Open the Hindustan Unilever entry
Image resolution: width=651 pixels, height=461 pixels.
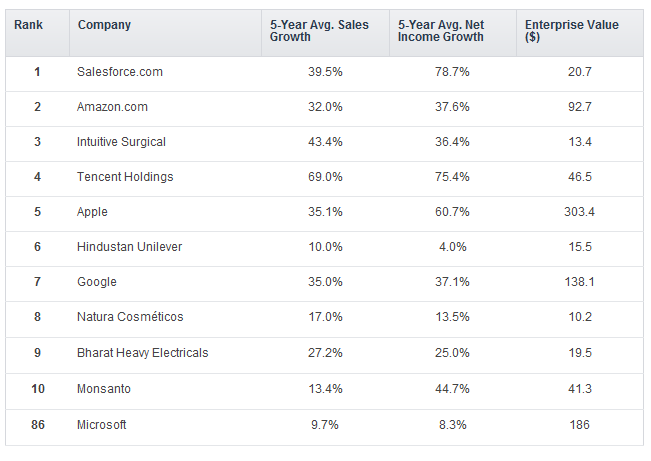coord(129,247)
